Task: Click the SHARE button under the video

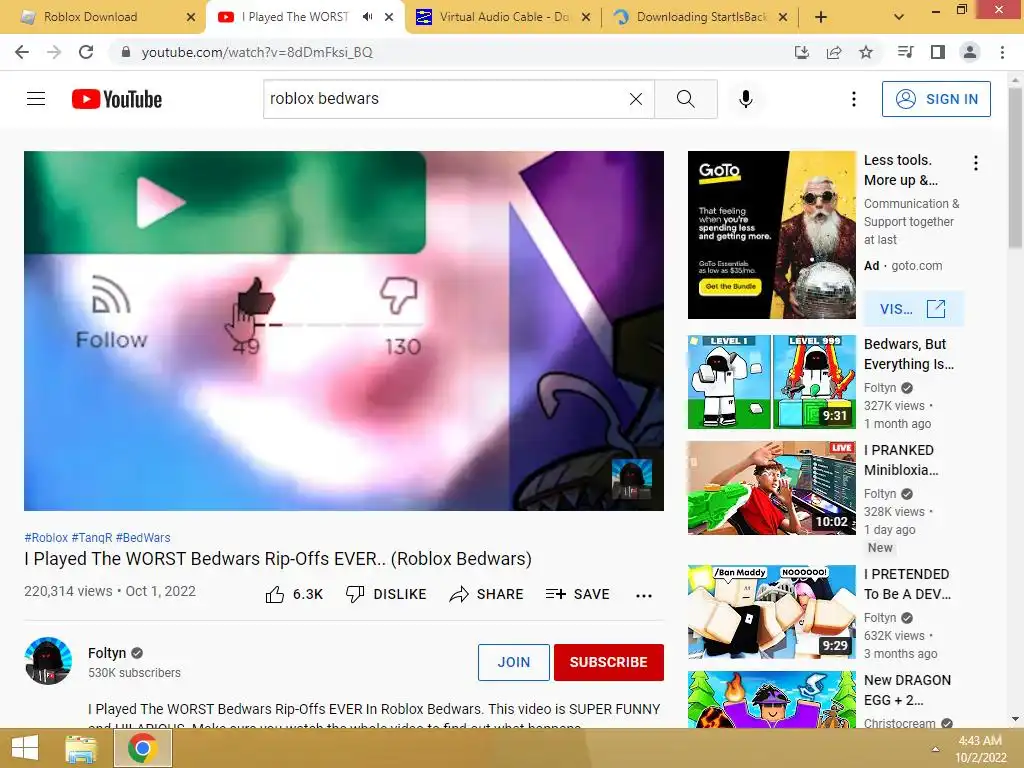Action: tap(487, 594)
